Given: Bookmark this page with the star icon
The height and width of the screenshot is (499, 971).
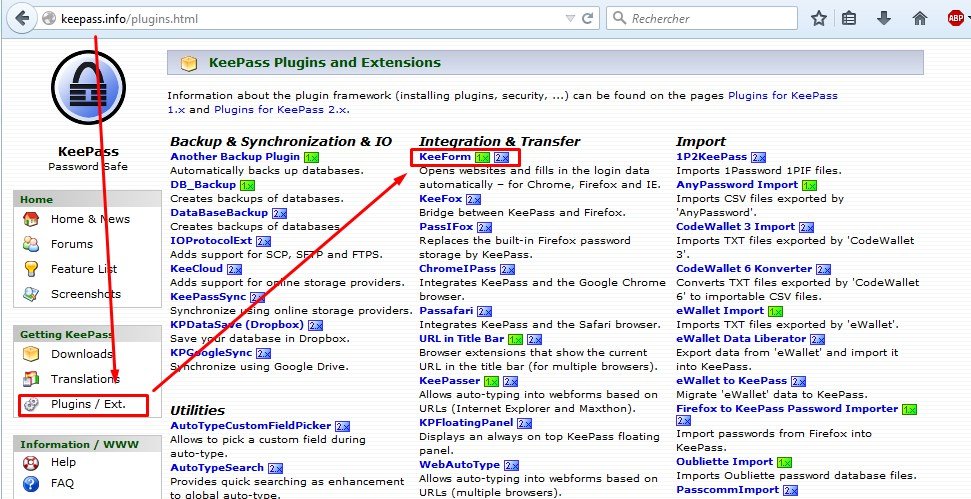Looking at the screenshot, I should coord(819,18).
